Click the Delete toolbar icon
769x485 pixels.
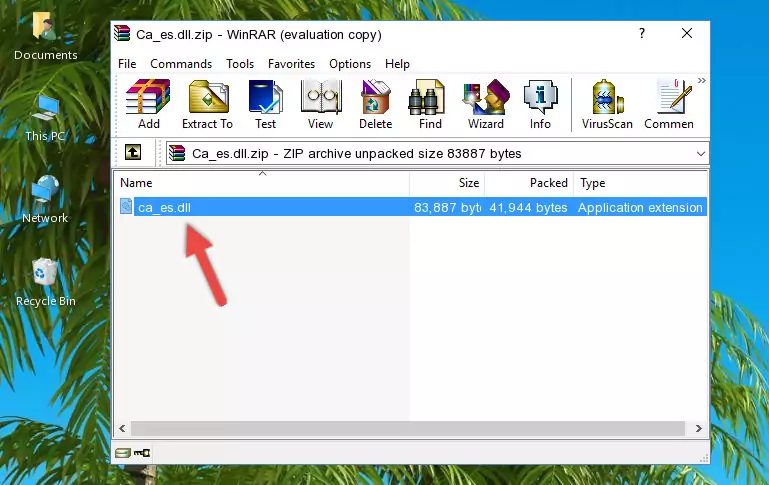pyautogui.click(x=375, y=104)
